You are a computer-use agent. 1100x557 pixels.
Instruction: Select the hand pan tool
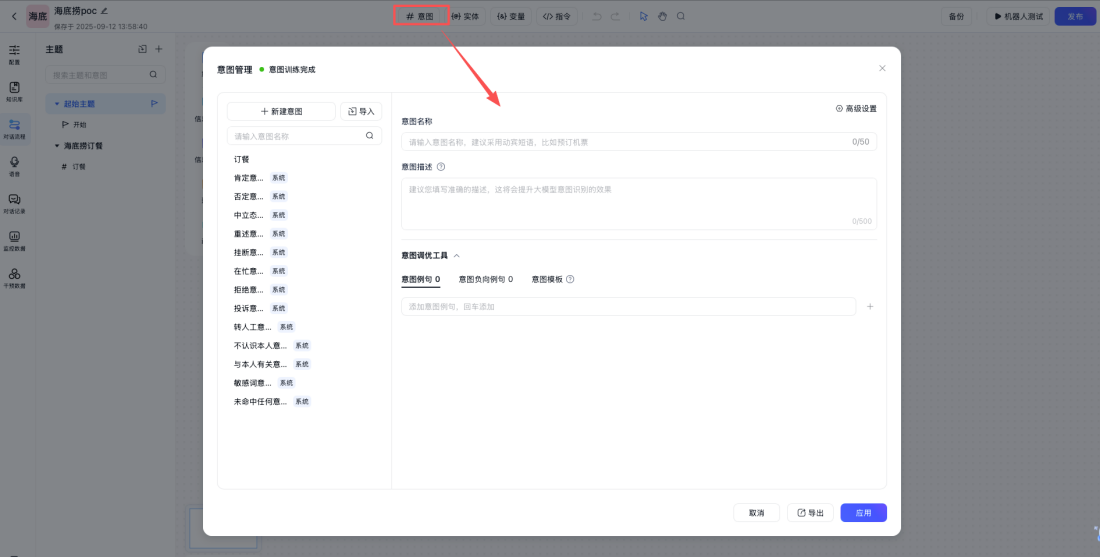(x=662, y=16)
